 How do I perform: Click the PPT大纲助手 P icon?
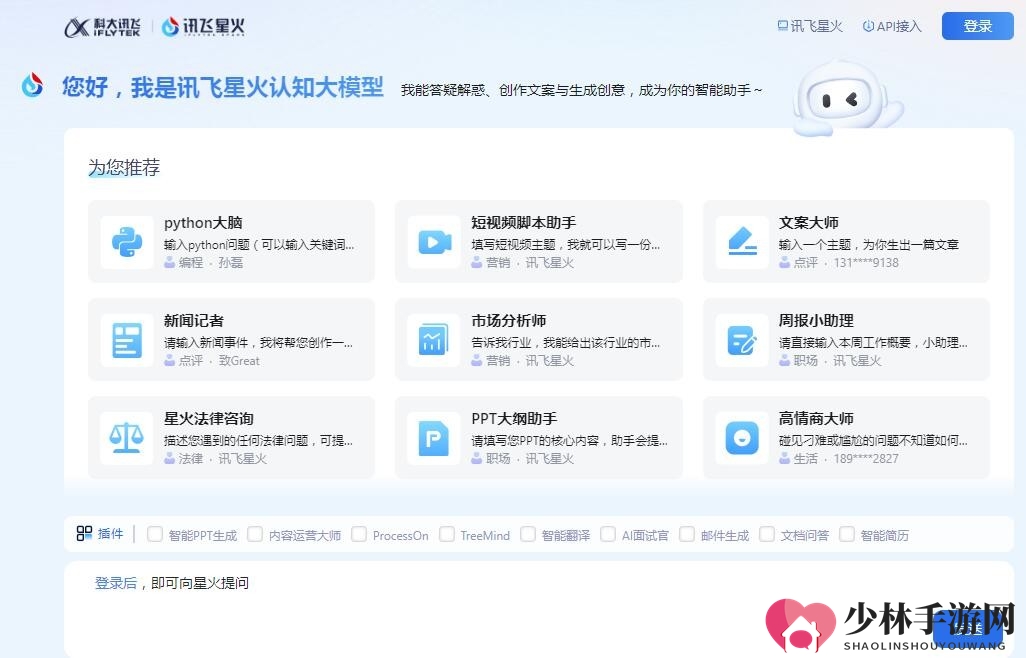(x=434, y=438)
